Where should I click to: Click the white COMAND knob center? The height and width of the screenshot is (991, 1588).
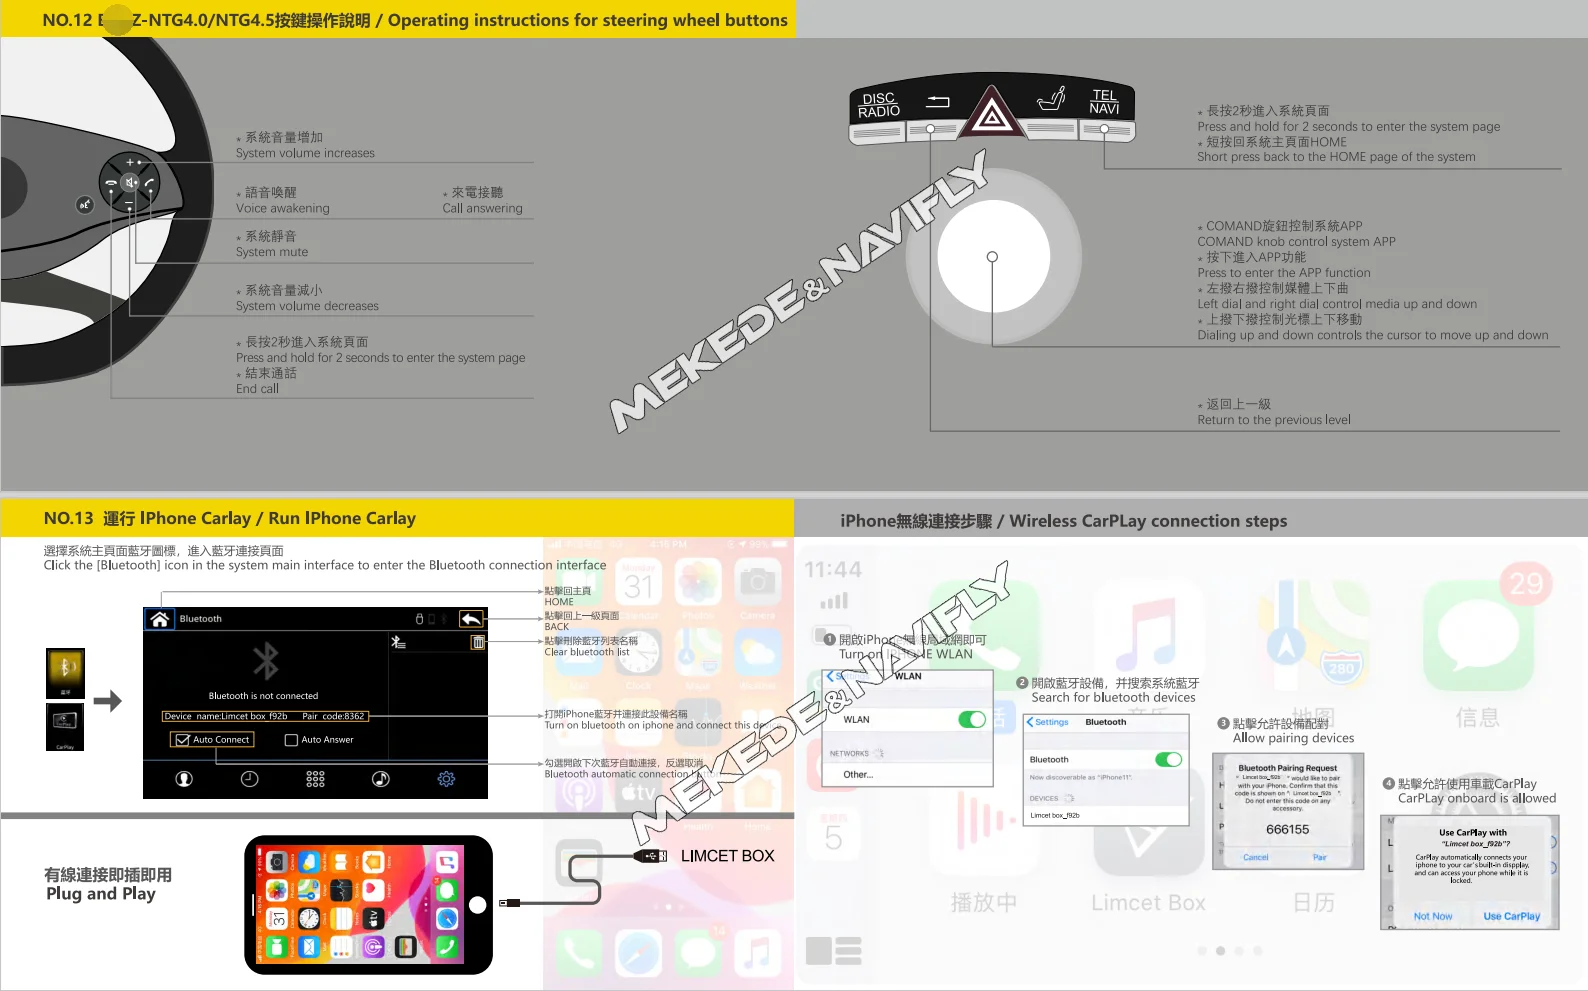[993, 256]
